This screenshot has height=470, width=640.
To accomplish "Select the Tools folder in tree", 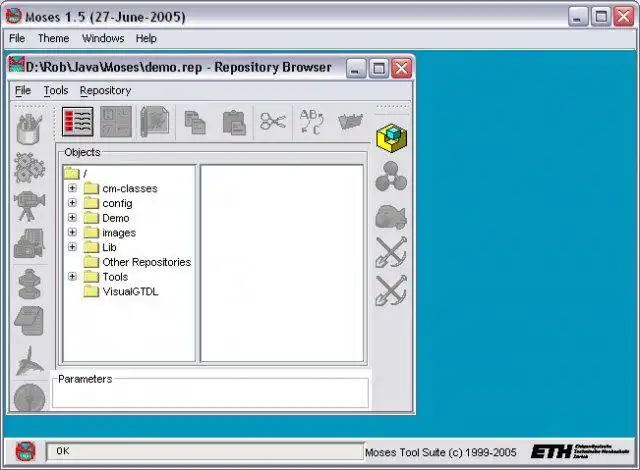I will pos(106,277).
